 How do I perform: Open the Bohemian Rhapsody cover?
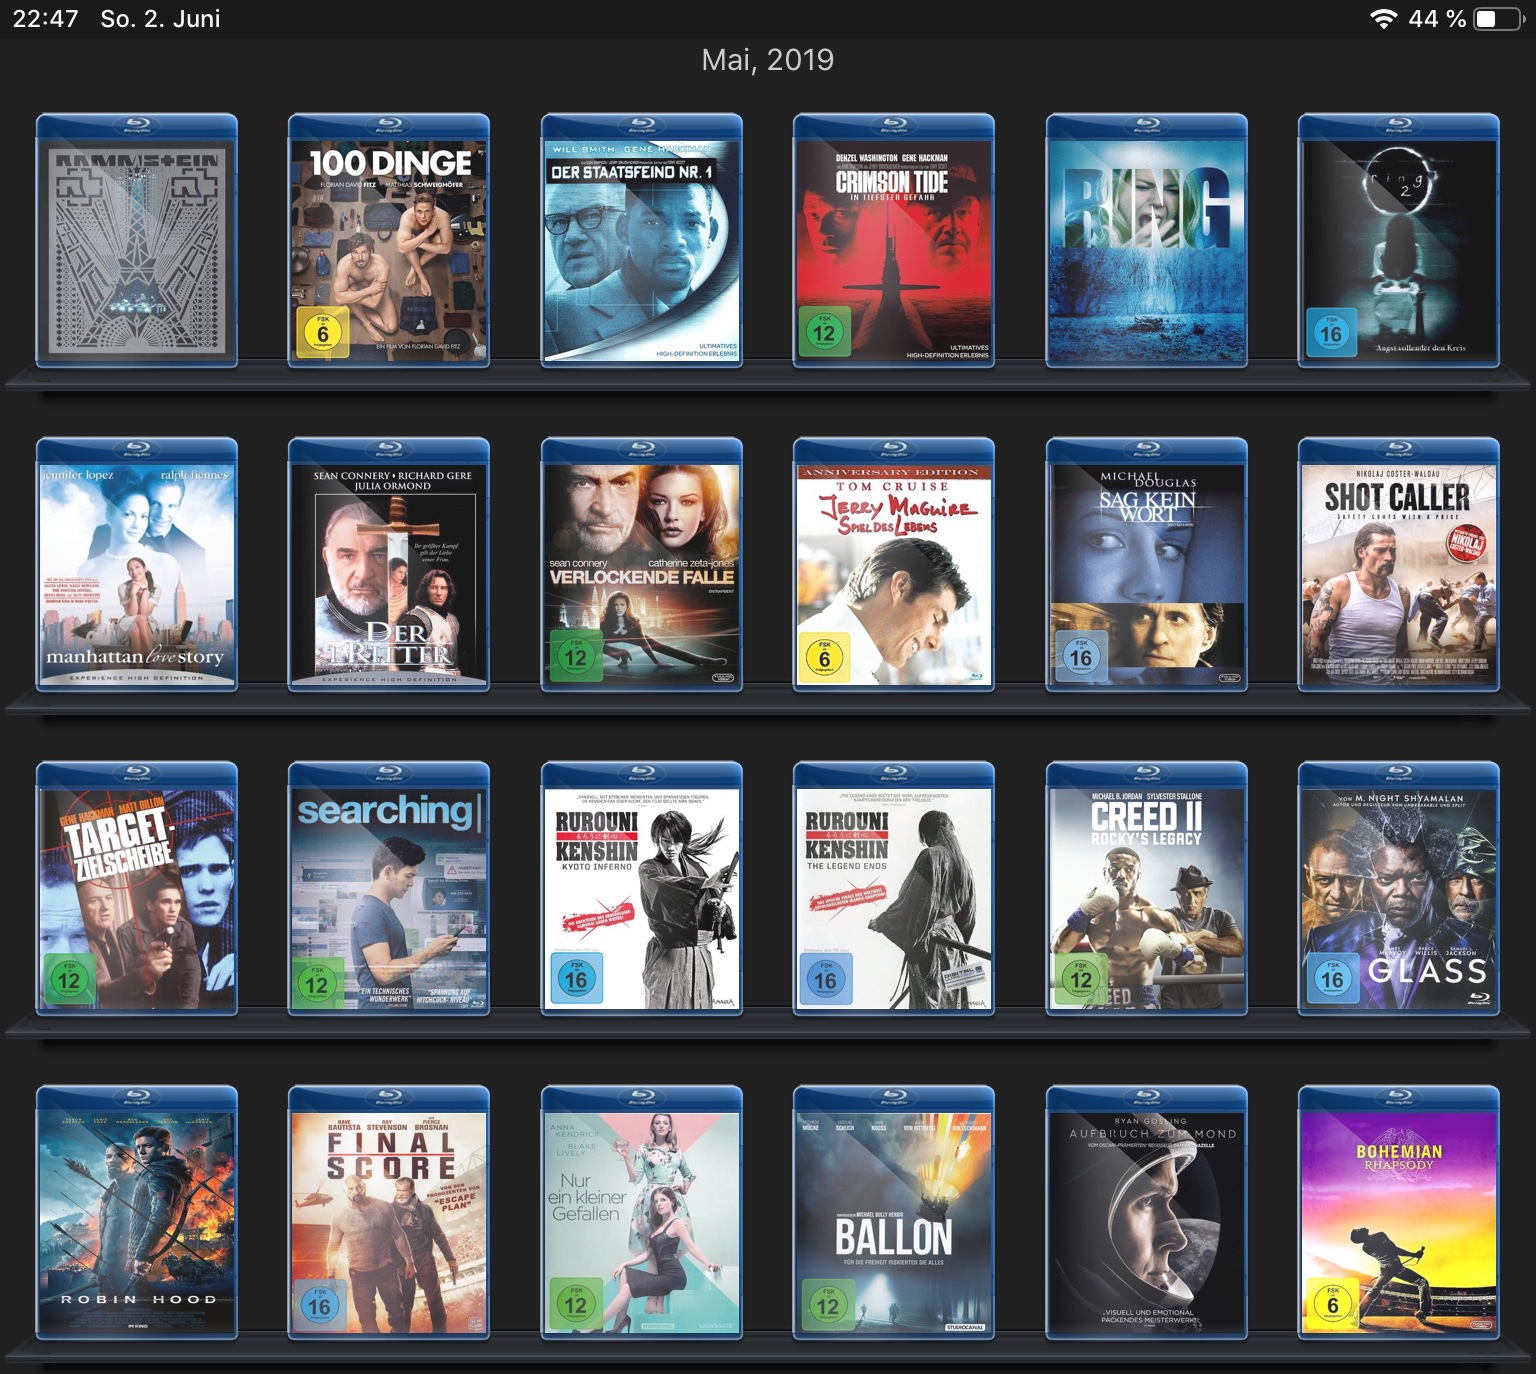(x=1399, y=1213)
